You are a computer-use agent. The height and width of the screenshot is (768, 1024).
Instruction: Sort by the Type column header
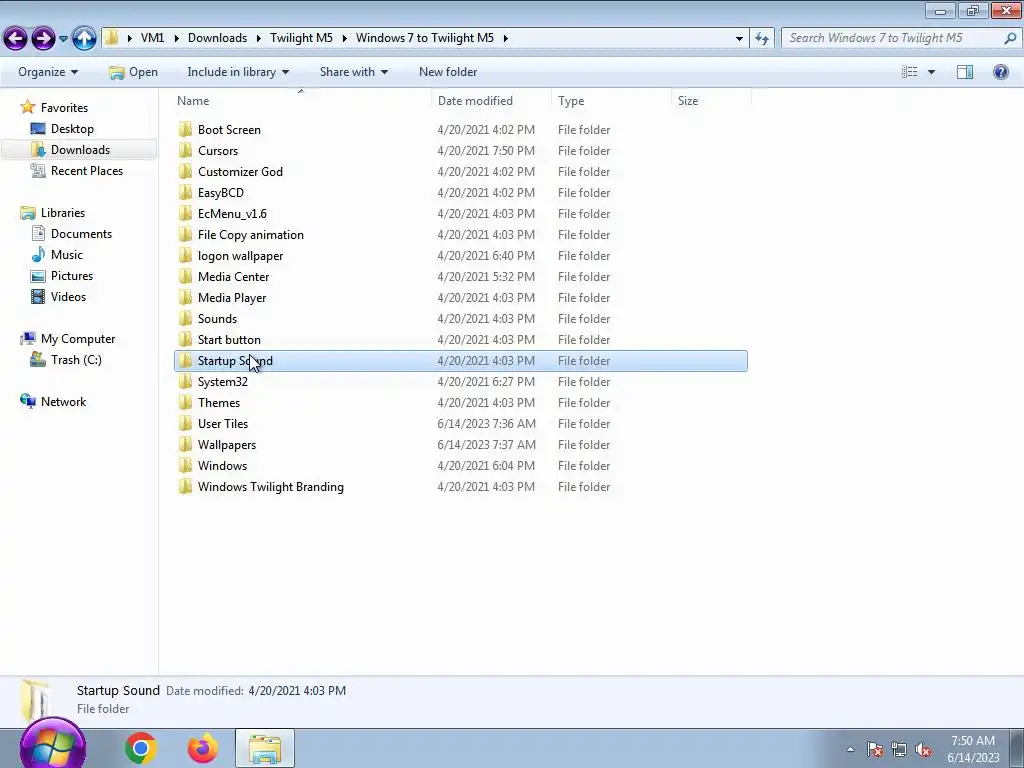click(x=571, y=101)
